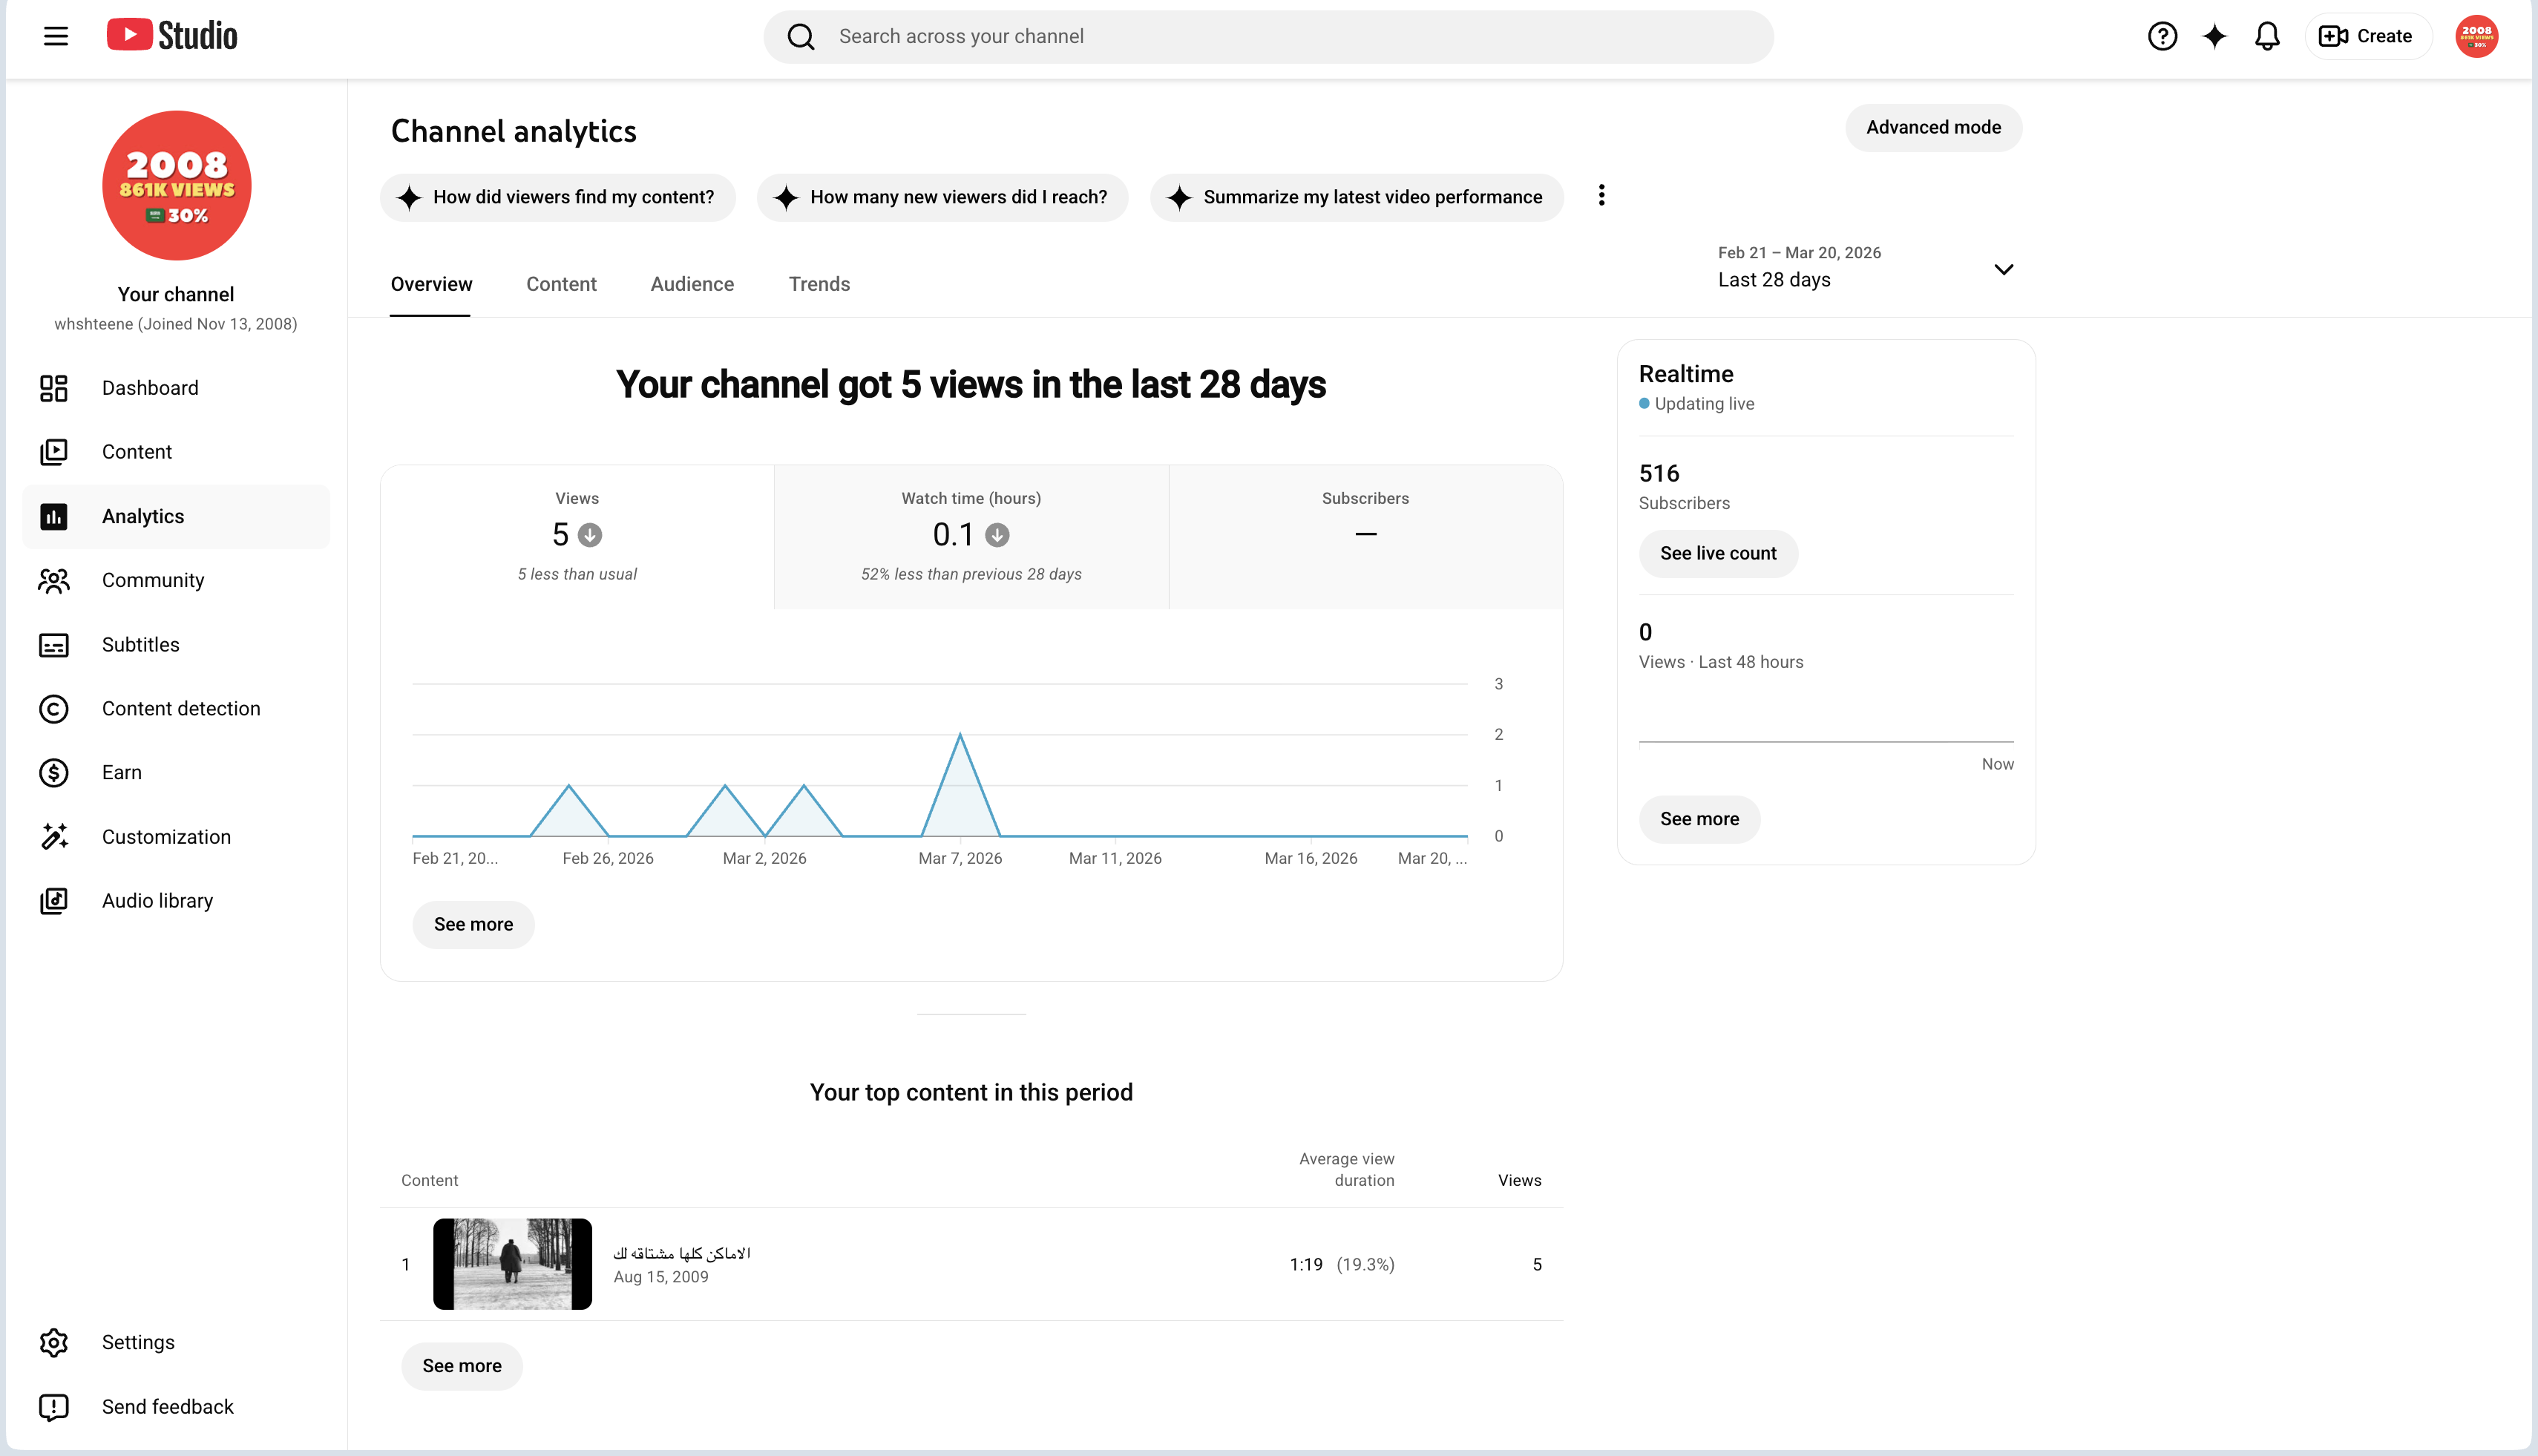Click 'Summarize my latest video performance' chip

click(x=1356, y=198)
